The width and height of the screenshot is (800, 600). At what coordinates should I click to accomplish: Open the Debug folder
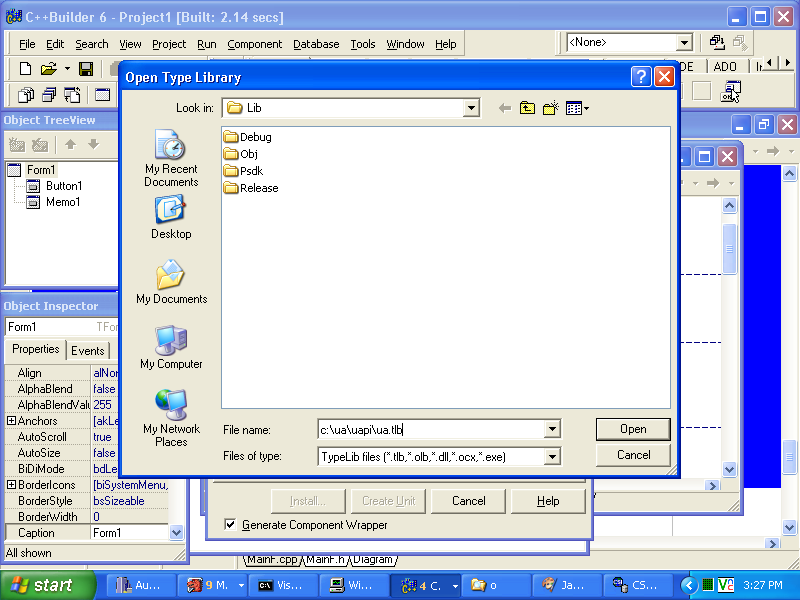248,137
